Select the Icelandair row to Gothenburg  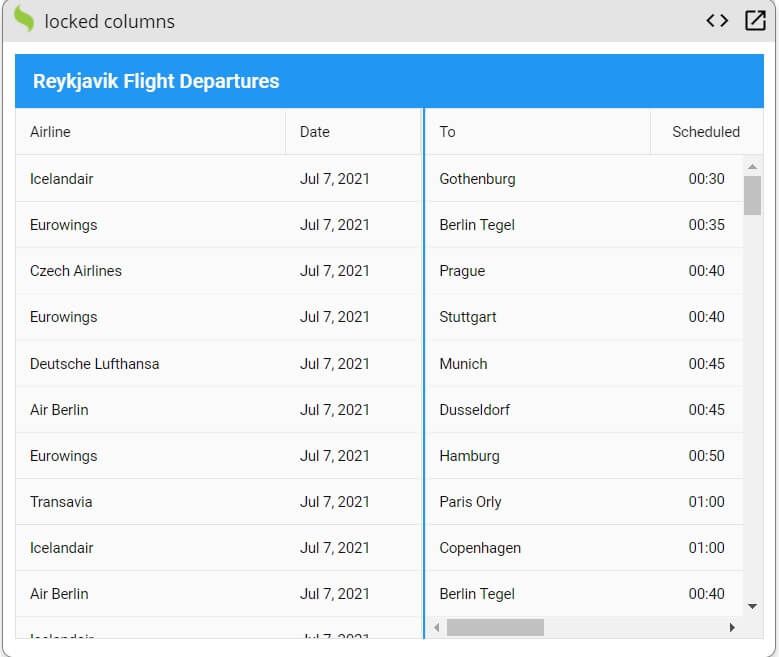380,178
